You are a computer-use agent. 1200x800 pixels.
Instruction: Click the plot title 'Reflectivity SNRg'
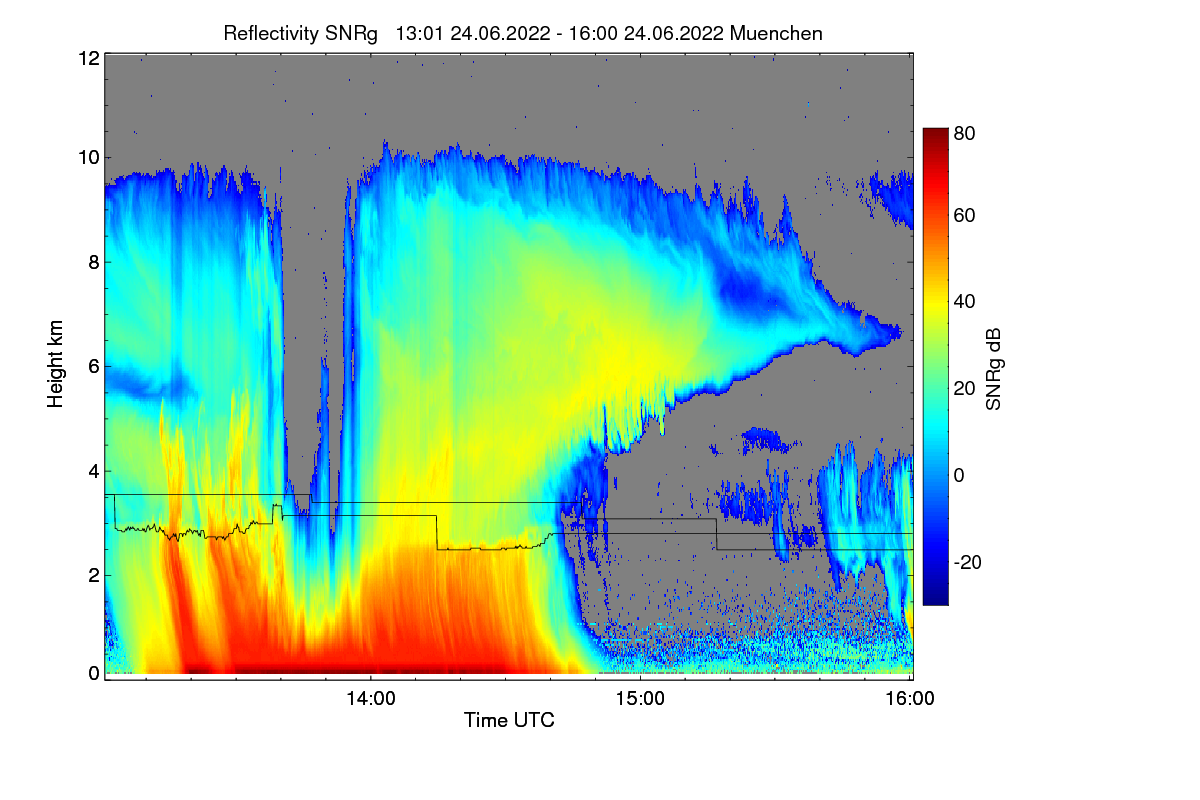(300, 33)
